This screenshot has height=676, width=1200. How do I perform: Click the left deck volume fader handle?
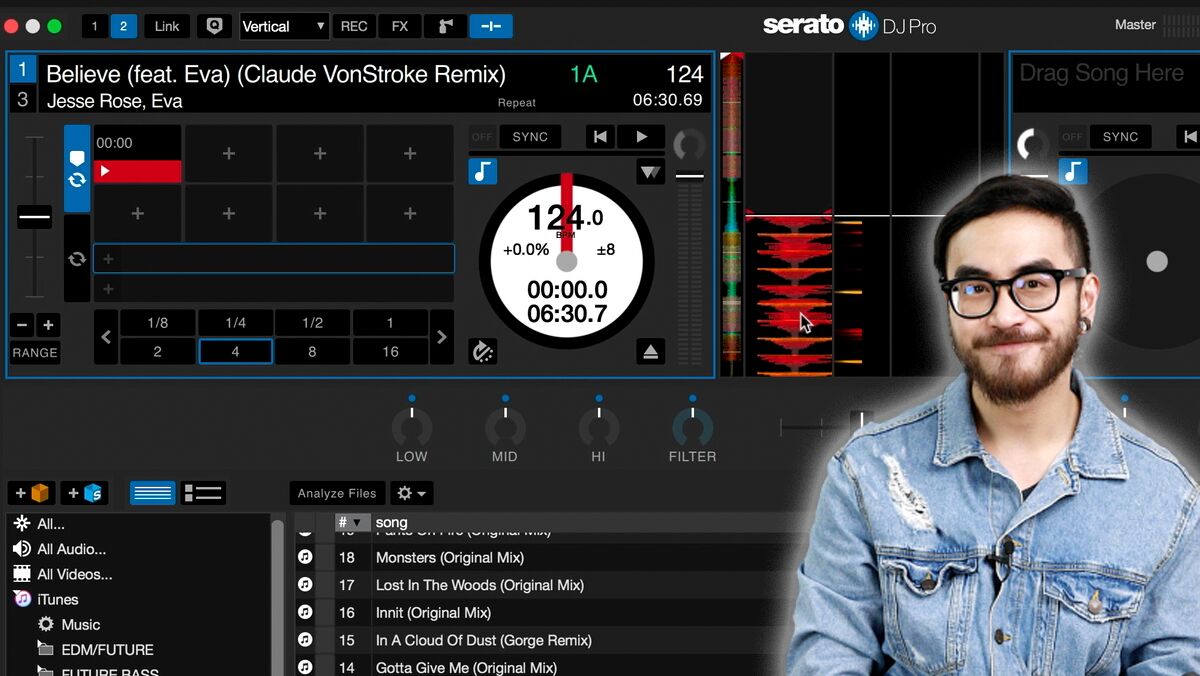point(689,176)
